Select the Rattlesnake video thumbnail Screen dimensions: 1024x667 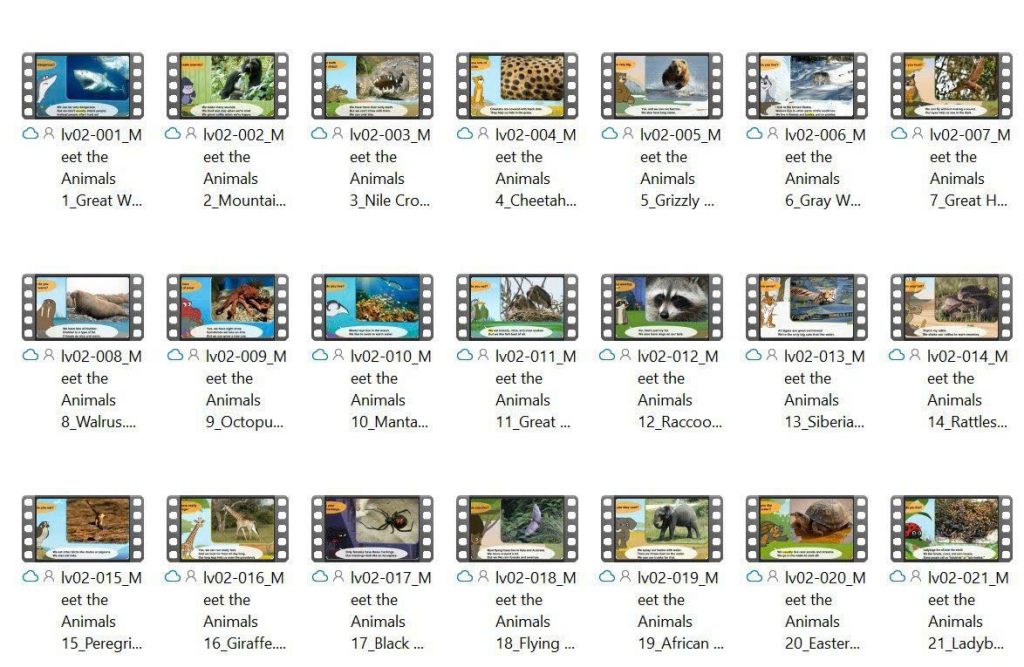click(x=952, y=307)
